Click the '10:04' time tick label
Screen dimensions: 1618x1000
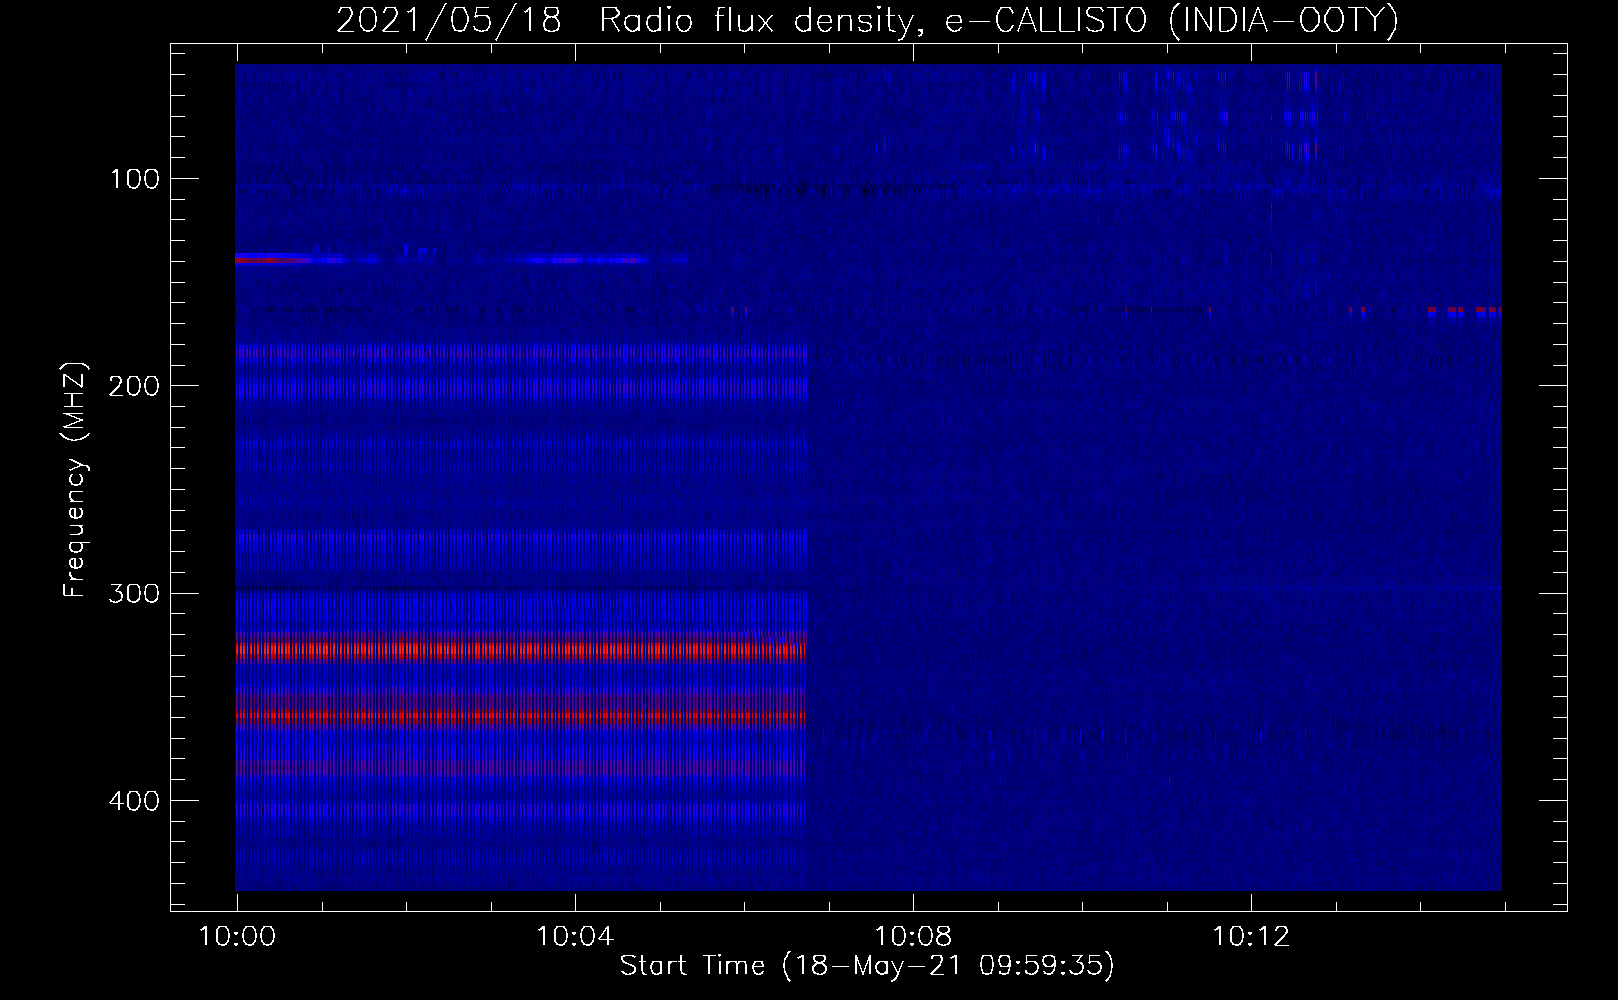575,937
